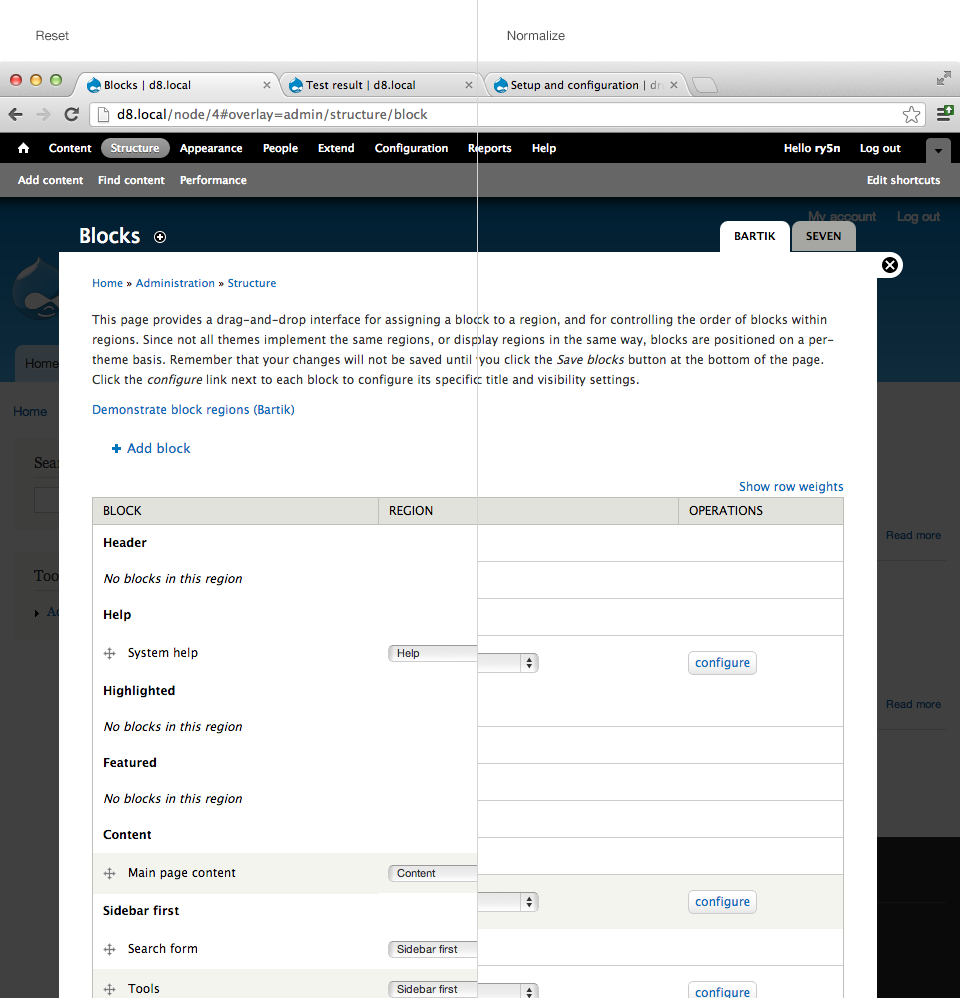Click Log out in the toolbar
This screenshot has width=960, height=998.
(880, 148)
